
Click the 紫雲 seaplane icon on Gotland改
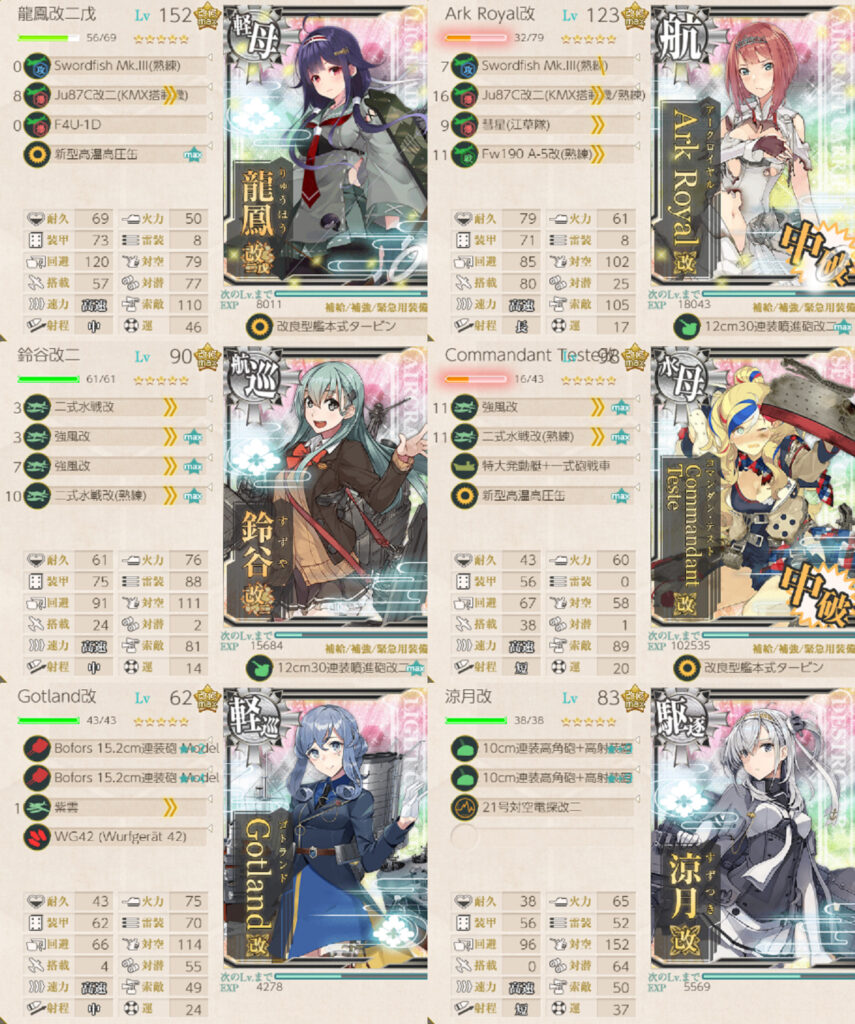coord(37,807)
